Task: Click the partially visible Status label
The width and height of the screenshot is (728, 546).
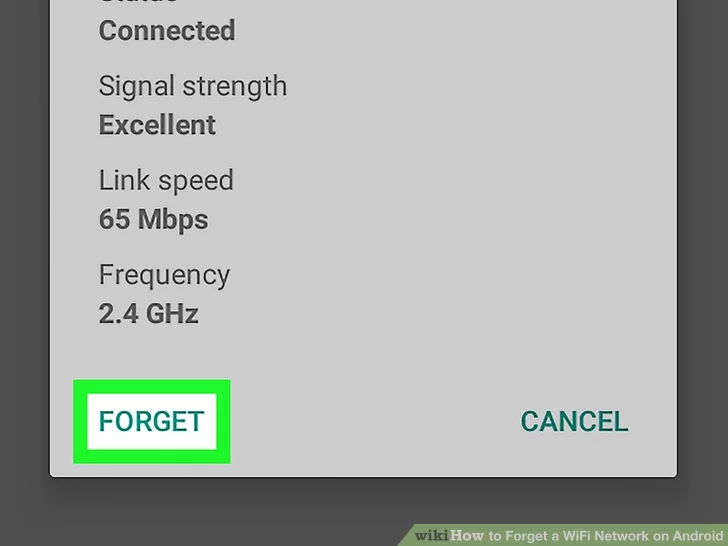Action: (x=138, y=2)
